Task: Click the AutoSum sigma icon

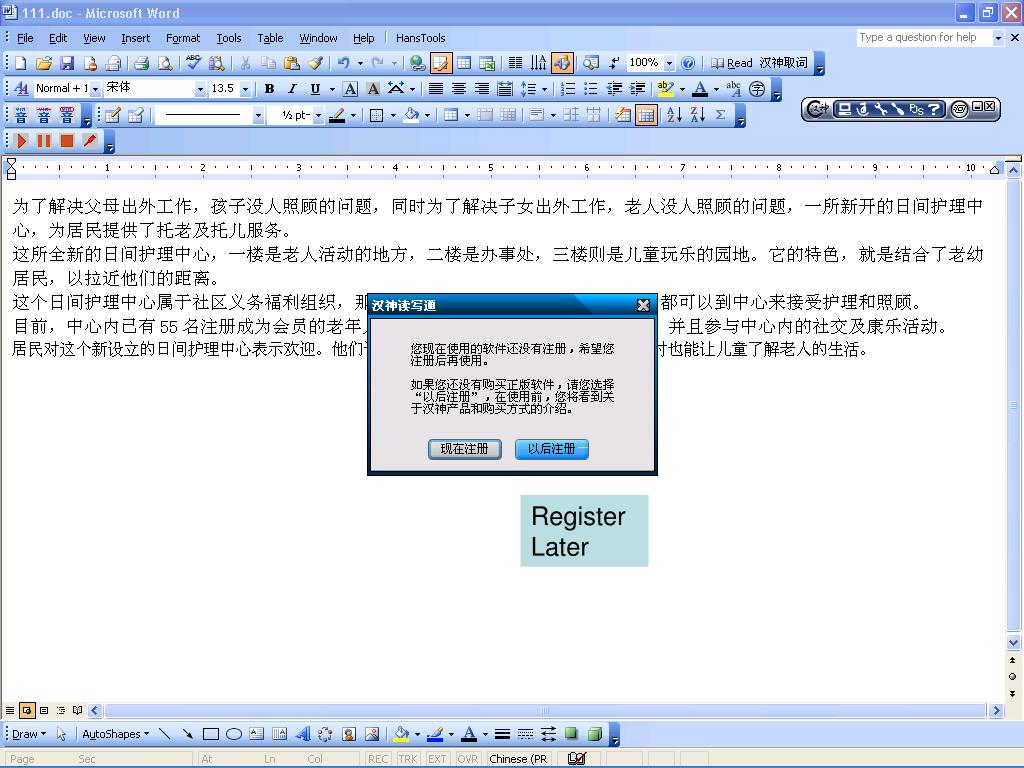Action: pos(720,116)
